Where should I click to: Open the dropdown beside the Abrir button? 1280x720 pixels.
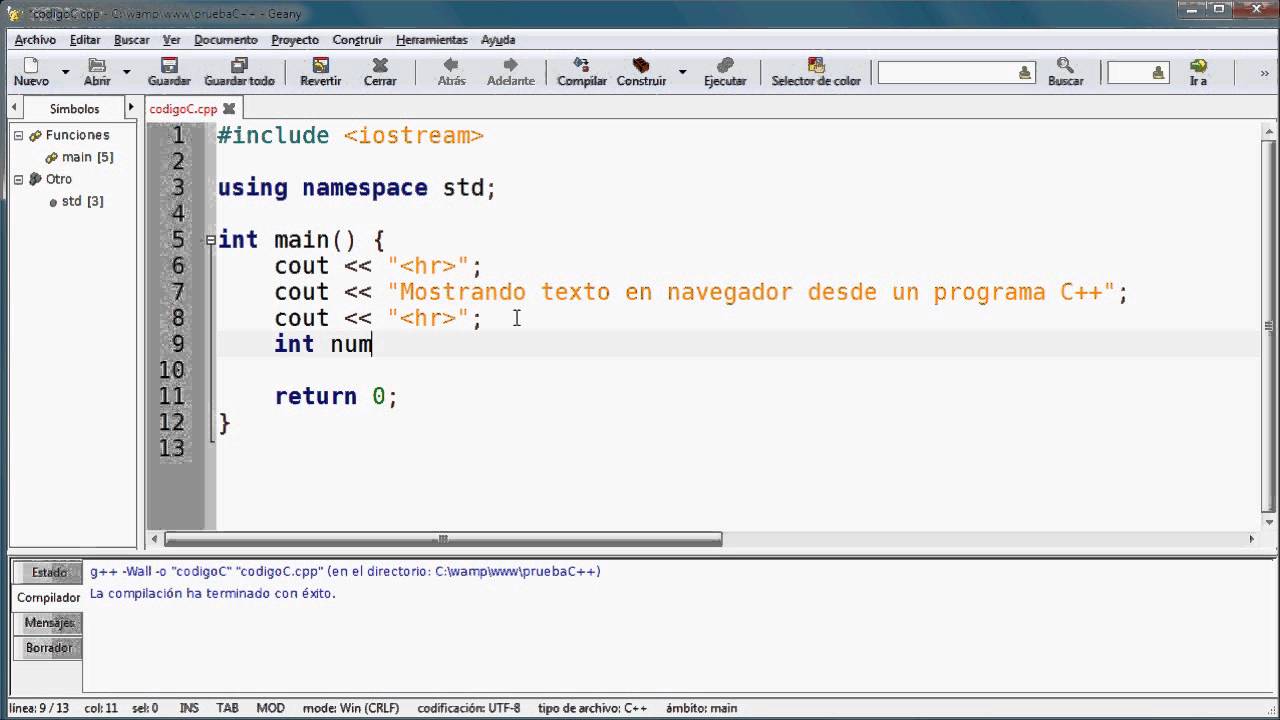tap(125, 70)
